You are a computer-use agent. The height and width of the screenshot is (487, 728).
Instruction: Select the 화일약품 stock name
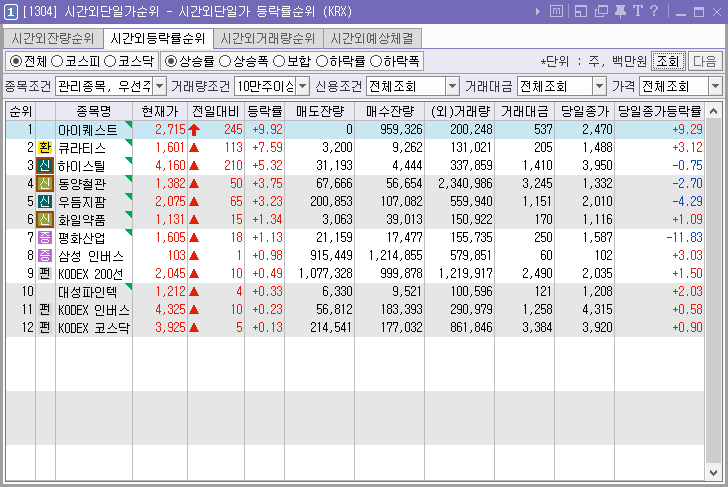[x=82, y=220]
